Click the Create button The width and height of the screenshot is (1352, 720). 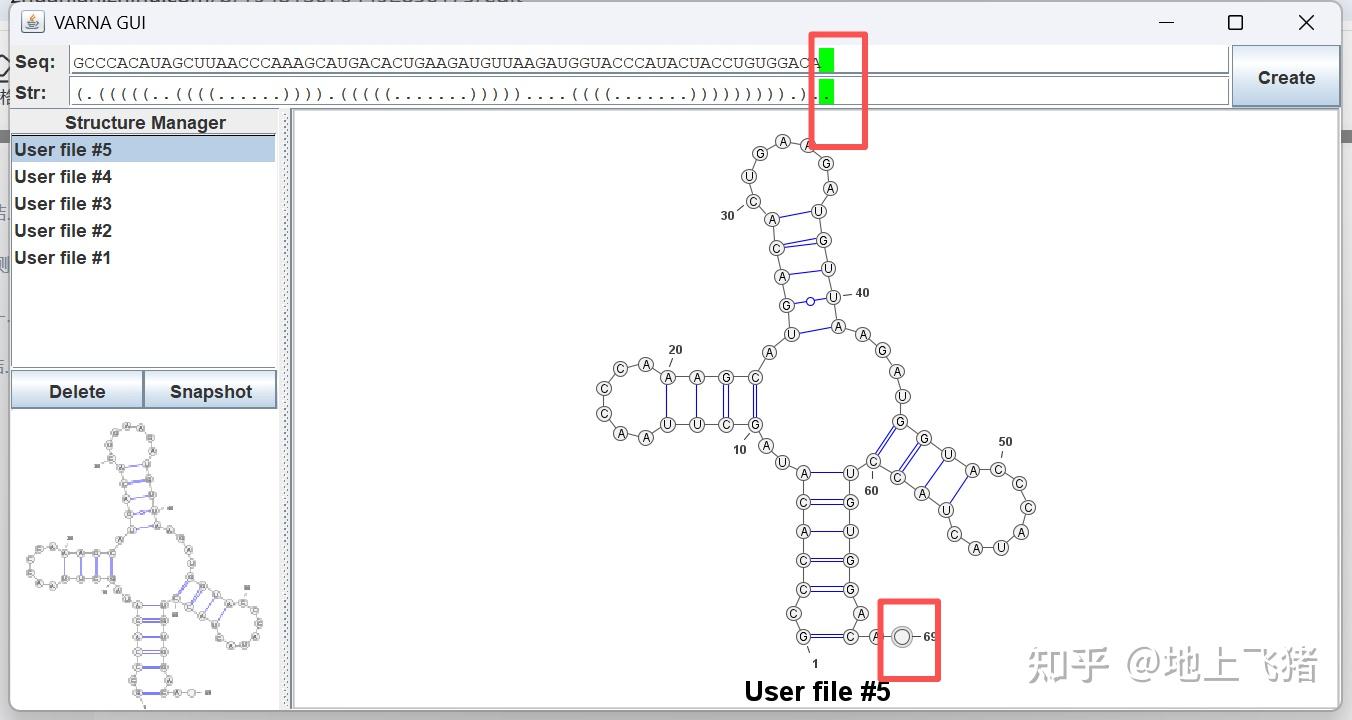(x=1286, y=77)
